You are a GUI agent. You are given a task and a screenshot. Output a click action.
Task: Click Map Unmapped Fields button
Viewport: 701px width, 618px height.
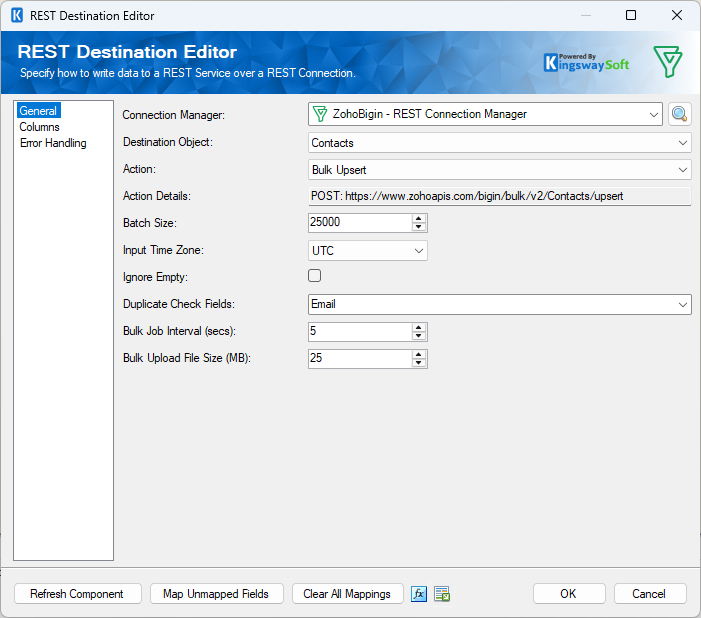tap(216, 594)
